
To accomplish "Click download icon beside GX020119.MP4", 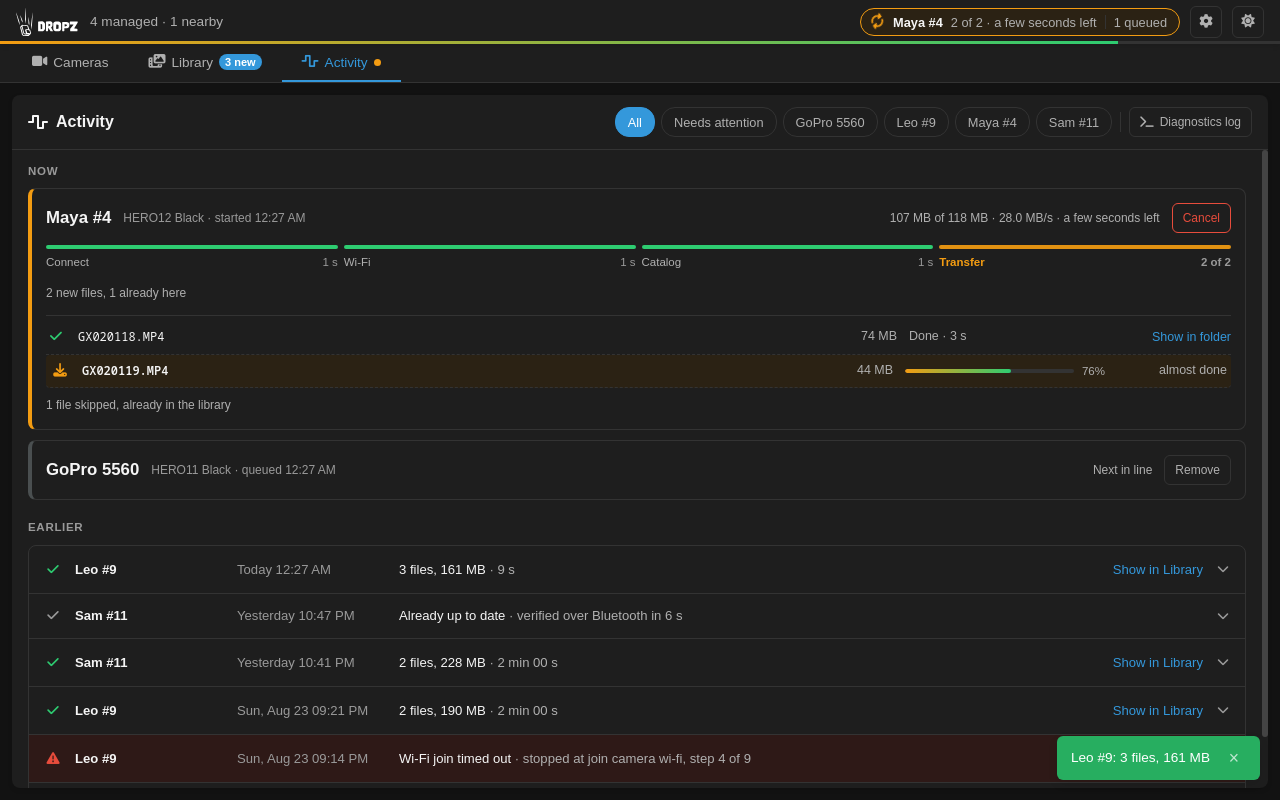I will pos(60,370).
